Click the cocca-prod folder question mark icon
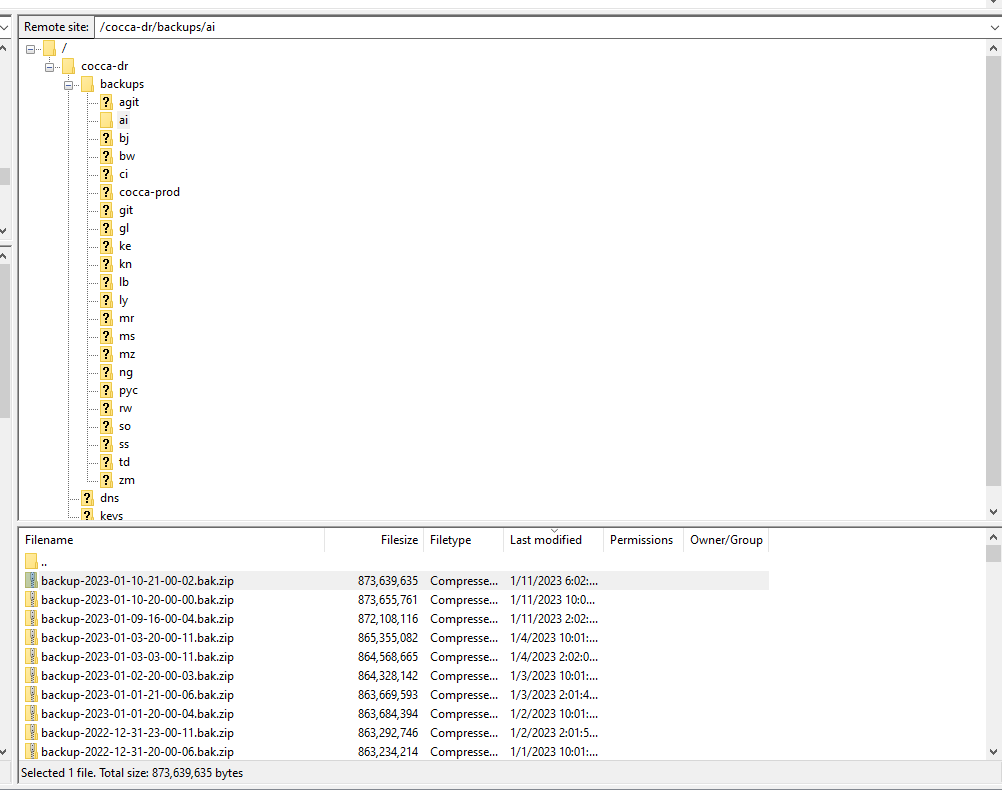This screenshot has height=791, width=1002. (x=106, y=192)
